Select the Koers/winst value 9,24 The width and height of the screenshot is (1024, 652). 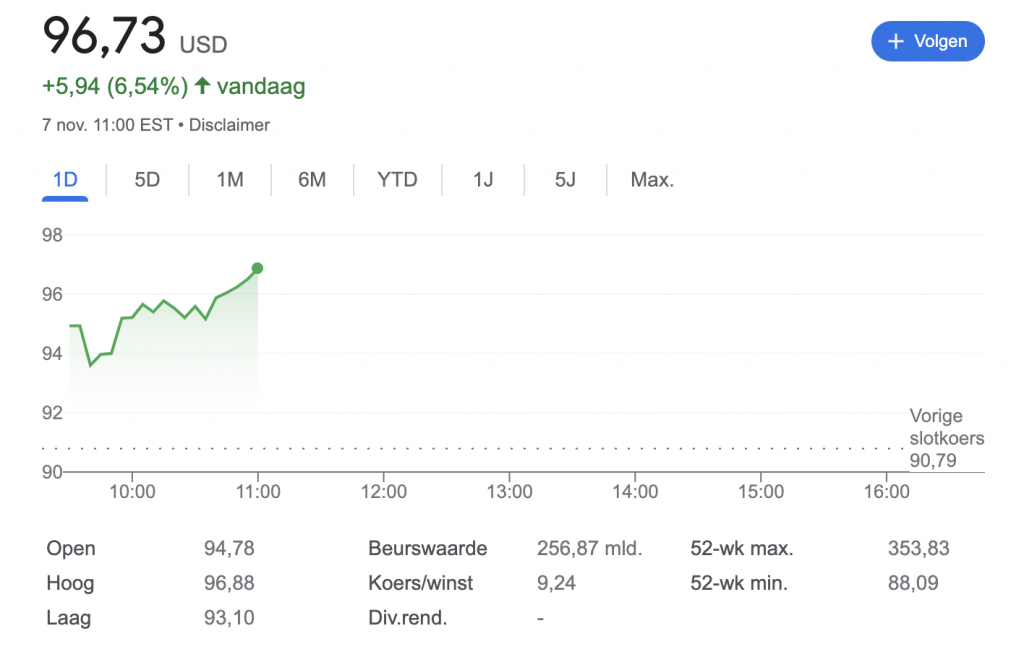pos(556,583)
